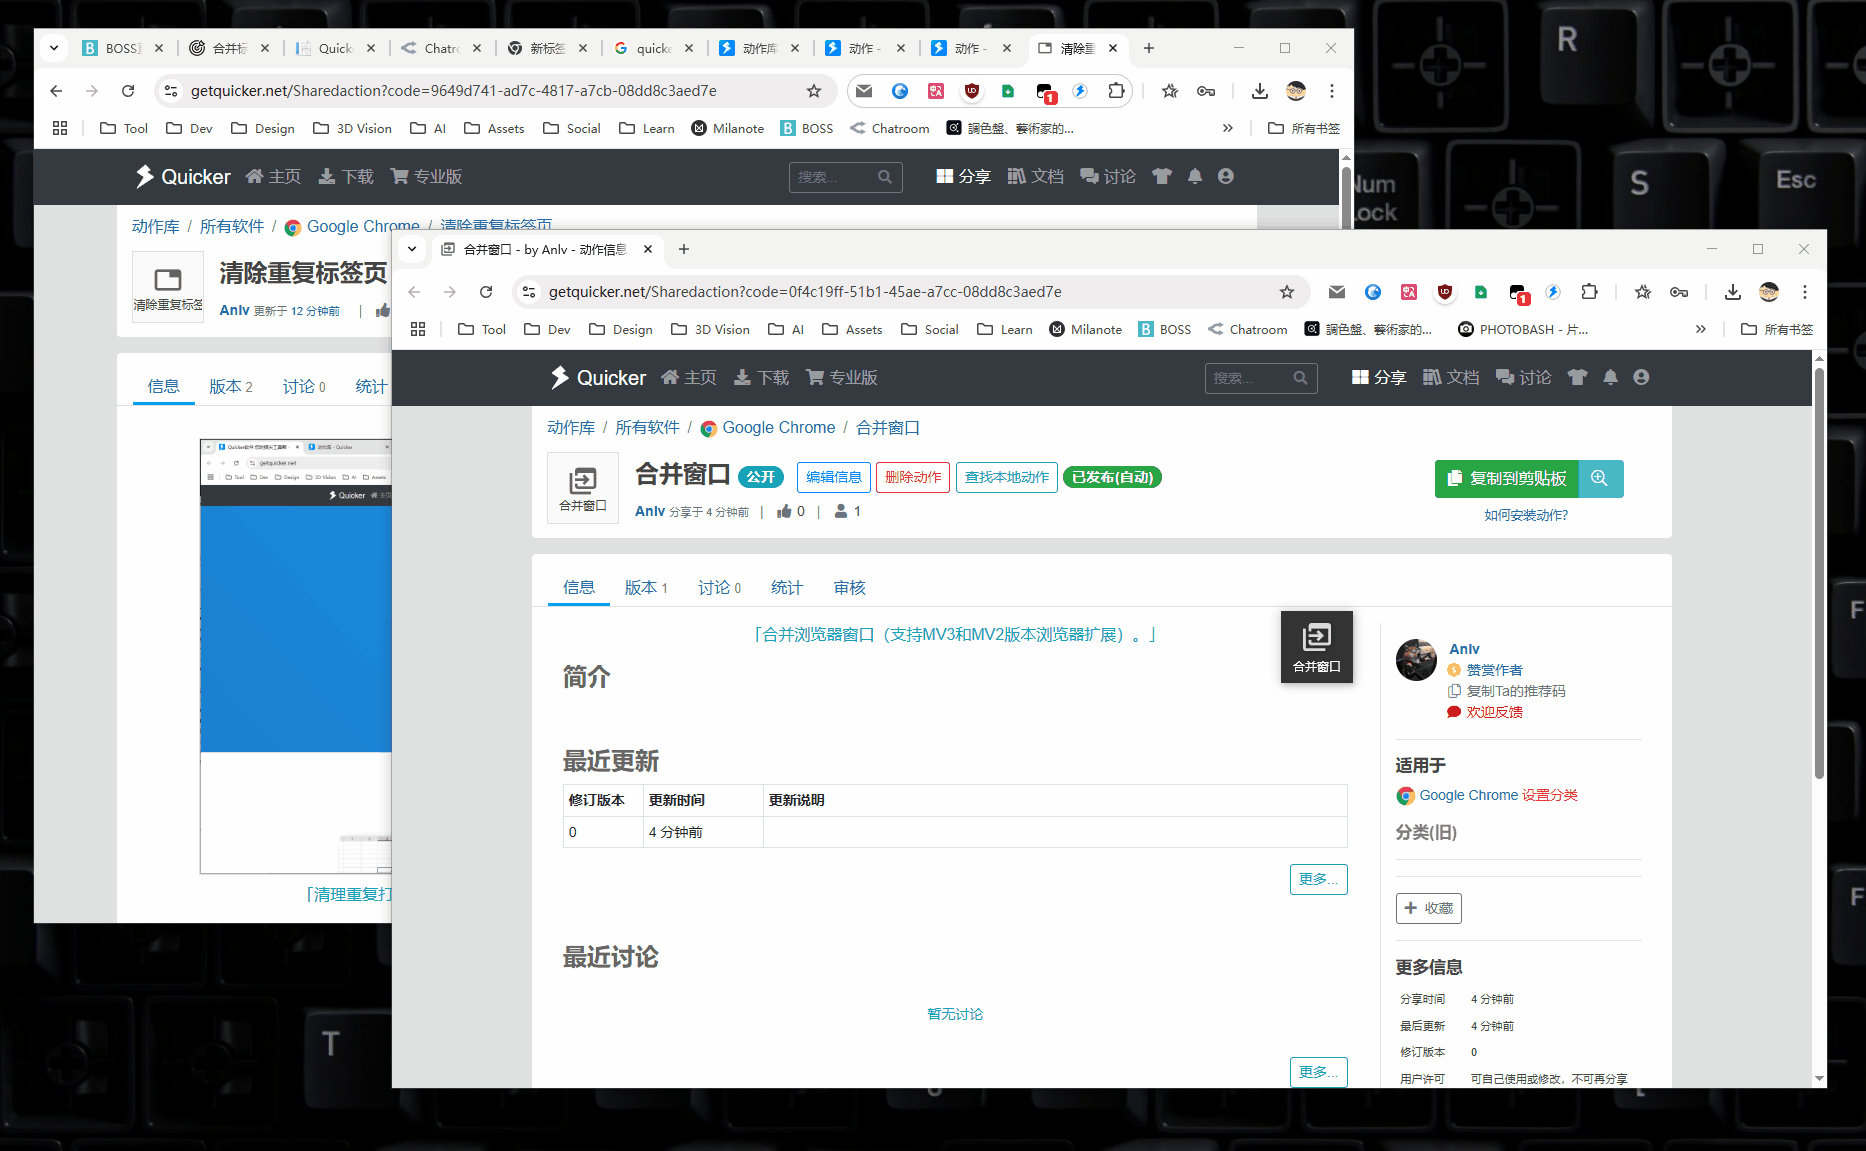
Task: Click password key icon in front window
Action: [1679, 292]
